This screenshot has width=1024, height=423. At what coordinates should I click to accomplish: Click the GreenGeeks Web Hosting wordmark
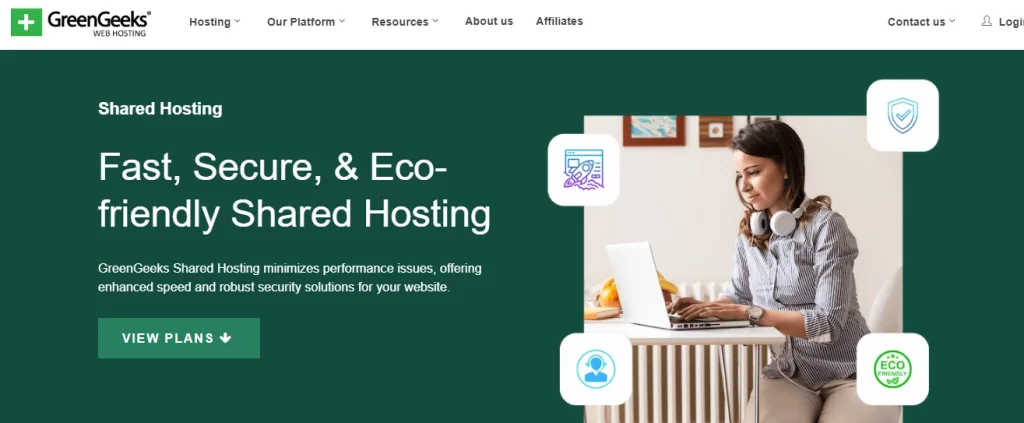[99, 22]
